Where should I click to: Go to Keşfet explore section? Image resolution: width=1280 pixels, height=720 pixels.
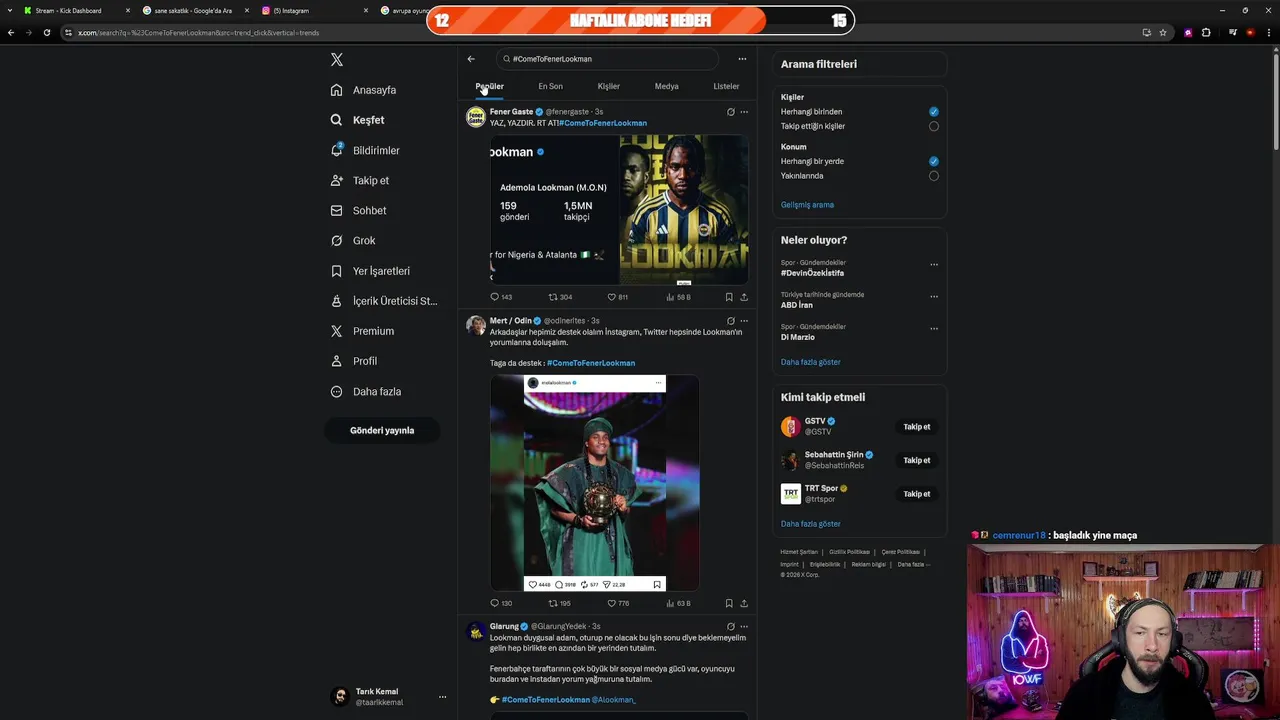pyautogui.click(x=358, y=120)
